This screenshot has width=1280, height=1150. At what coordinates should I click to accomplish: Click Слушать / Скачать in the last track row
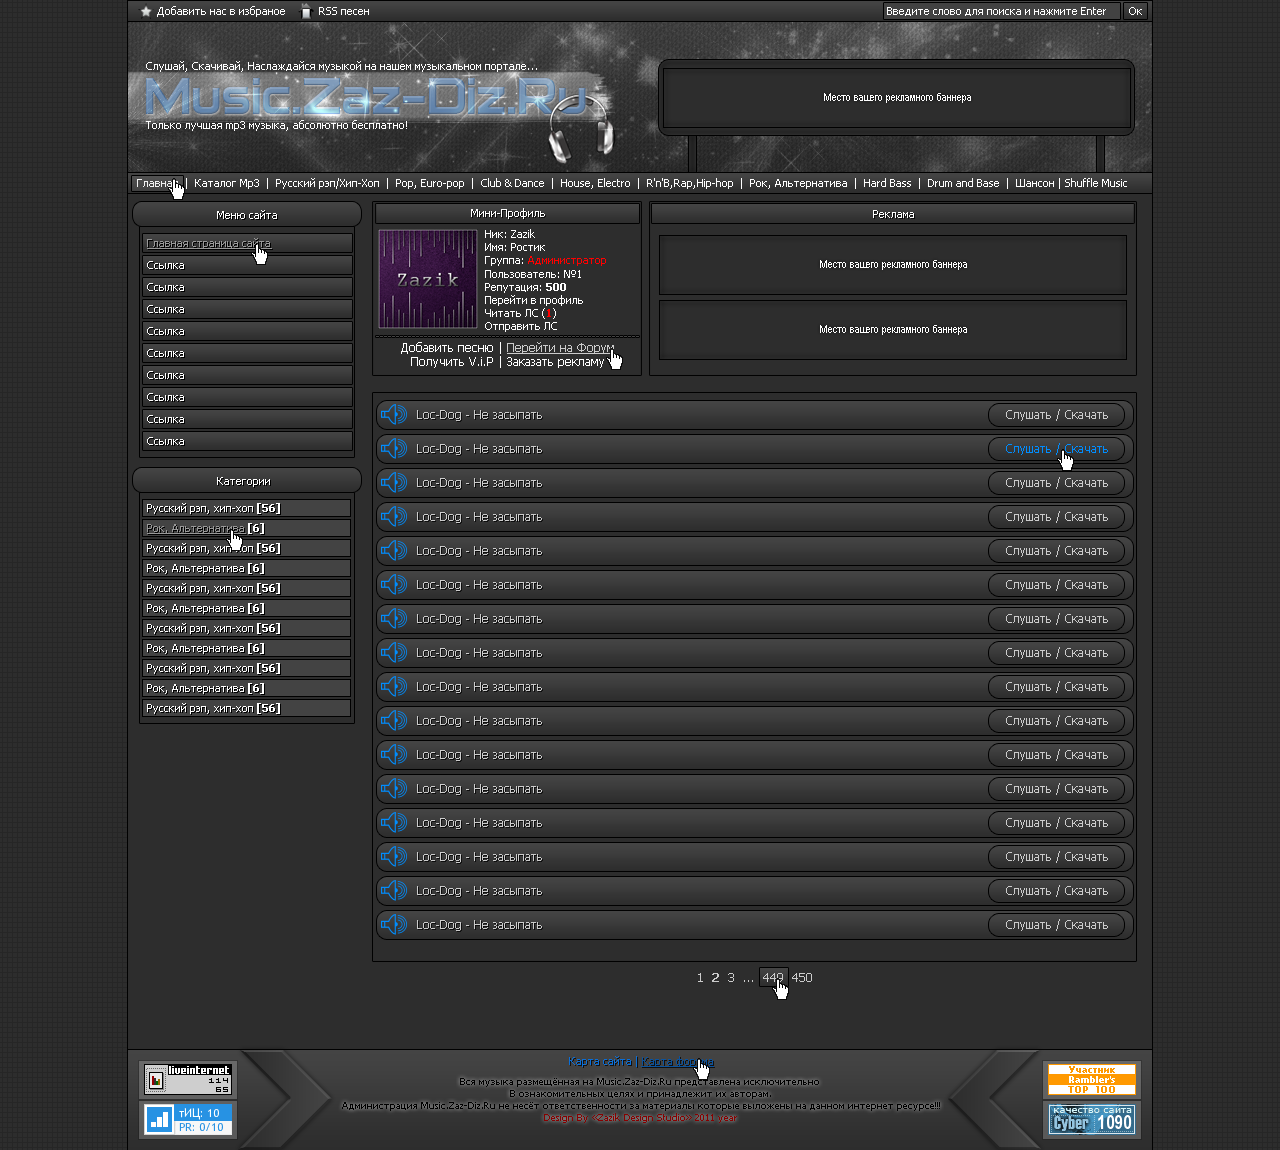click(1056, 925)
